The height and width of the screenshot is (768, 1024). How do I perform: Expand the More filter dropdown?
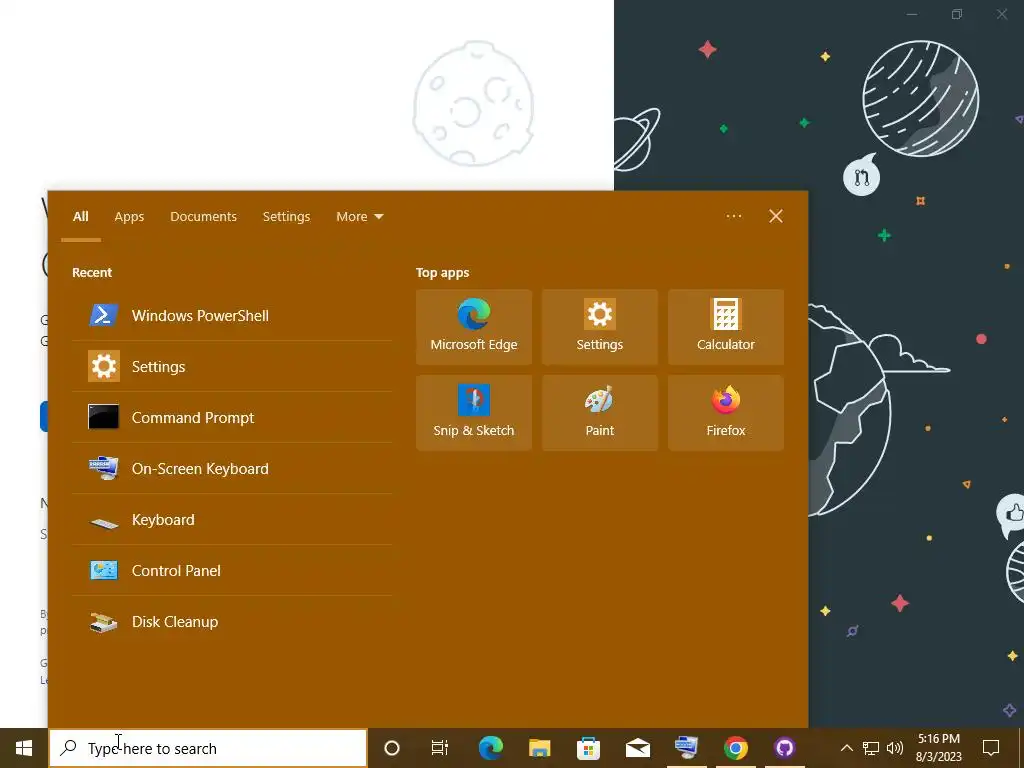[x=359, y=217]
